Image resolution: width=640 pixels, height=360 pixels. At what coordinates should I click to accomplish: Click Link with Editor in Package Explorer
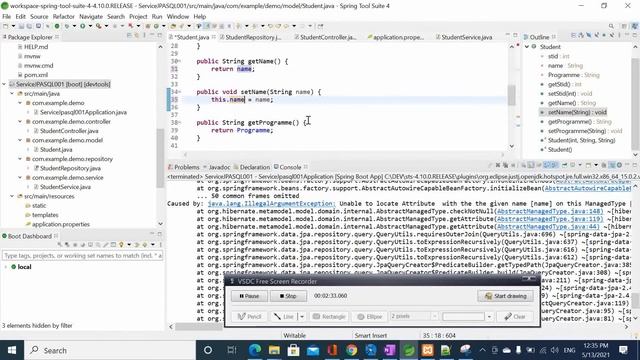click(136, 36)
